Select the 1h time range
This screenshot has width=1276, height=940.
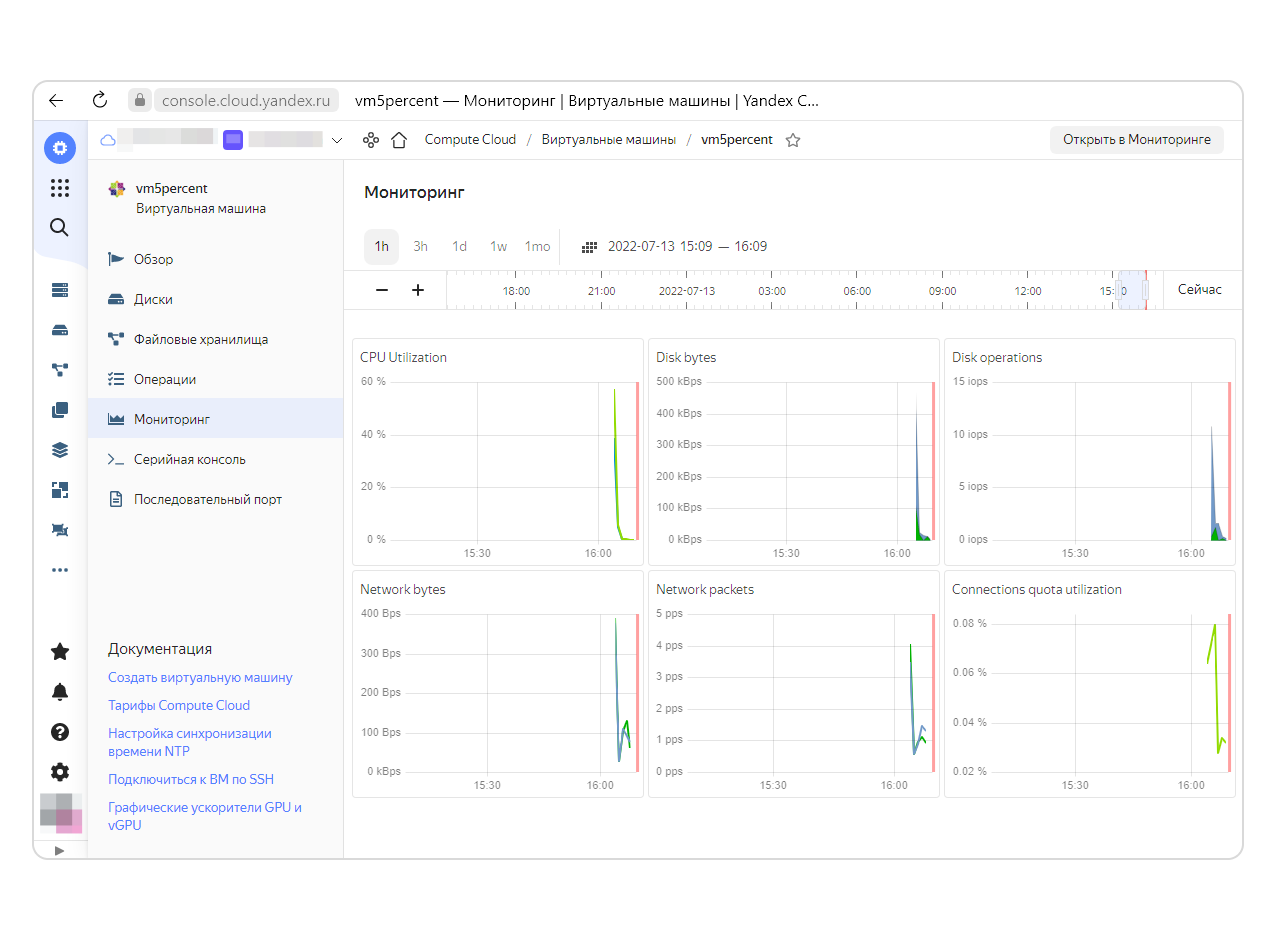coord(381,246)
